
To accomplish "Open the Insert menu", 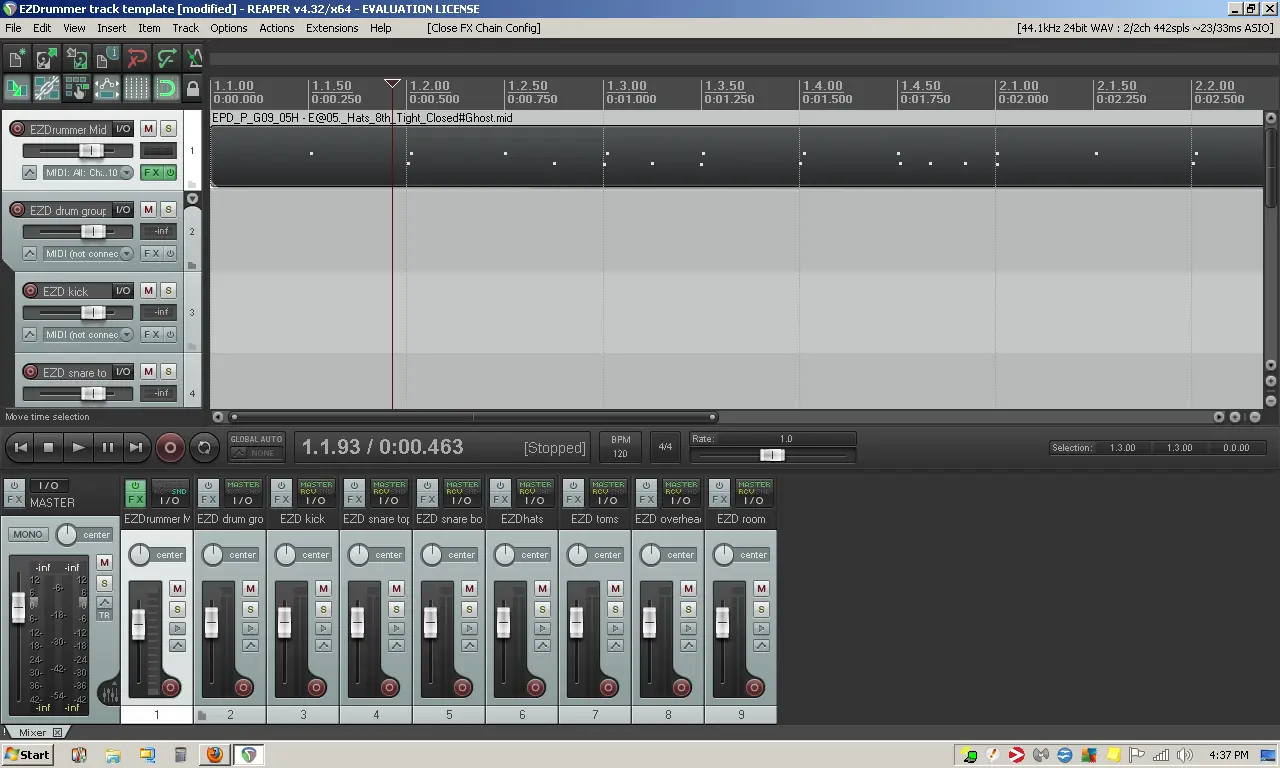I will click(x=111, y=28).
